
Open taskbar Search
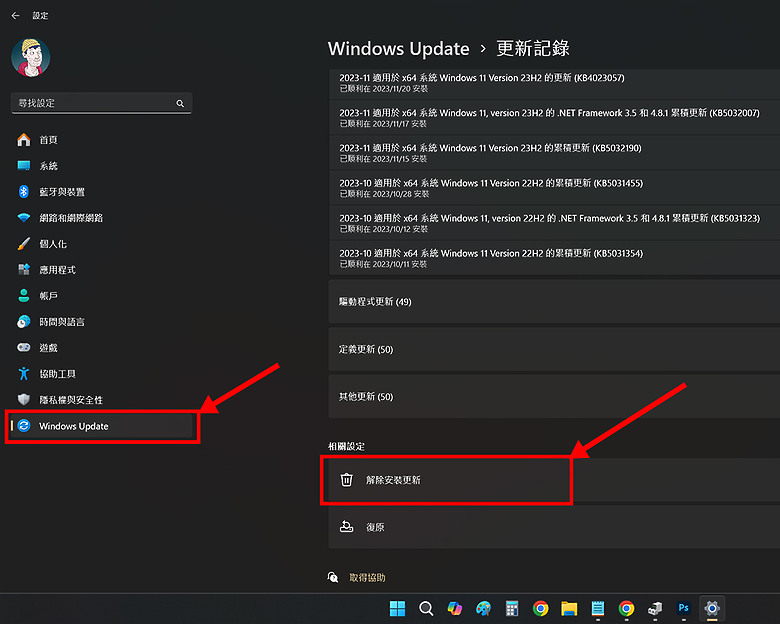tap(426, 608)
